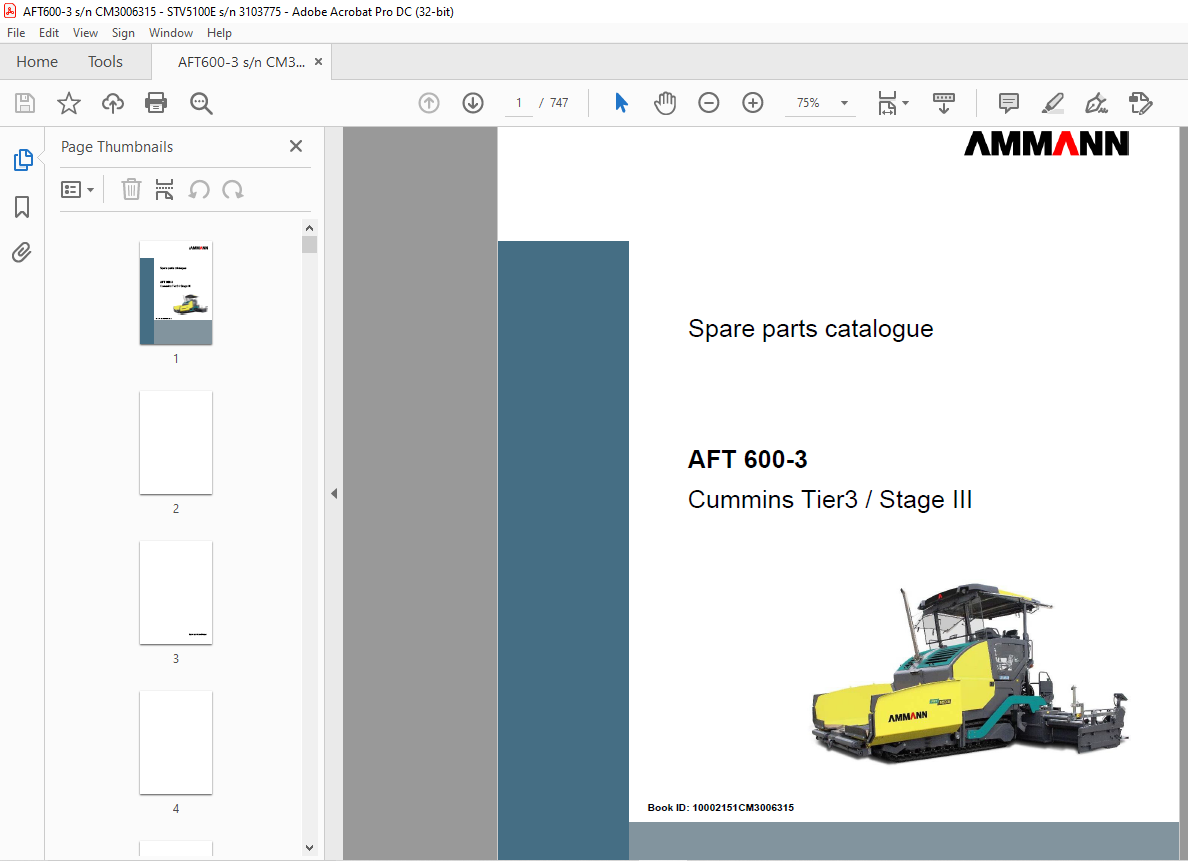Open the View menu
Viewport: 1188px width, 861px height.
point(85,33)
